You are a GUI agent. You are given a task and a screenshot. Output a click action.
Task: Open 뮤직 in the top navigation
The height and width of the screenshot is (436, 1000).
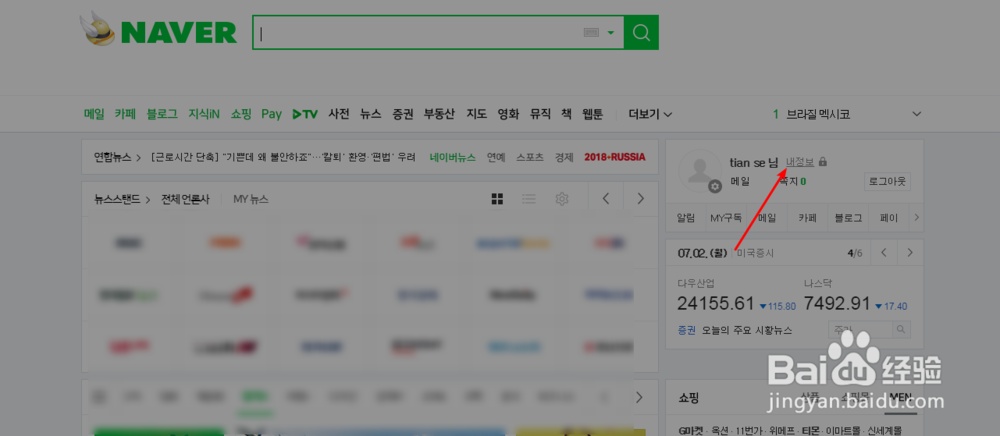540,114
